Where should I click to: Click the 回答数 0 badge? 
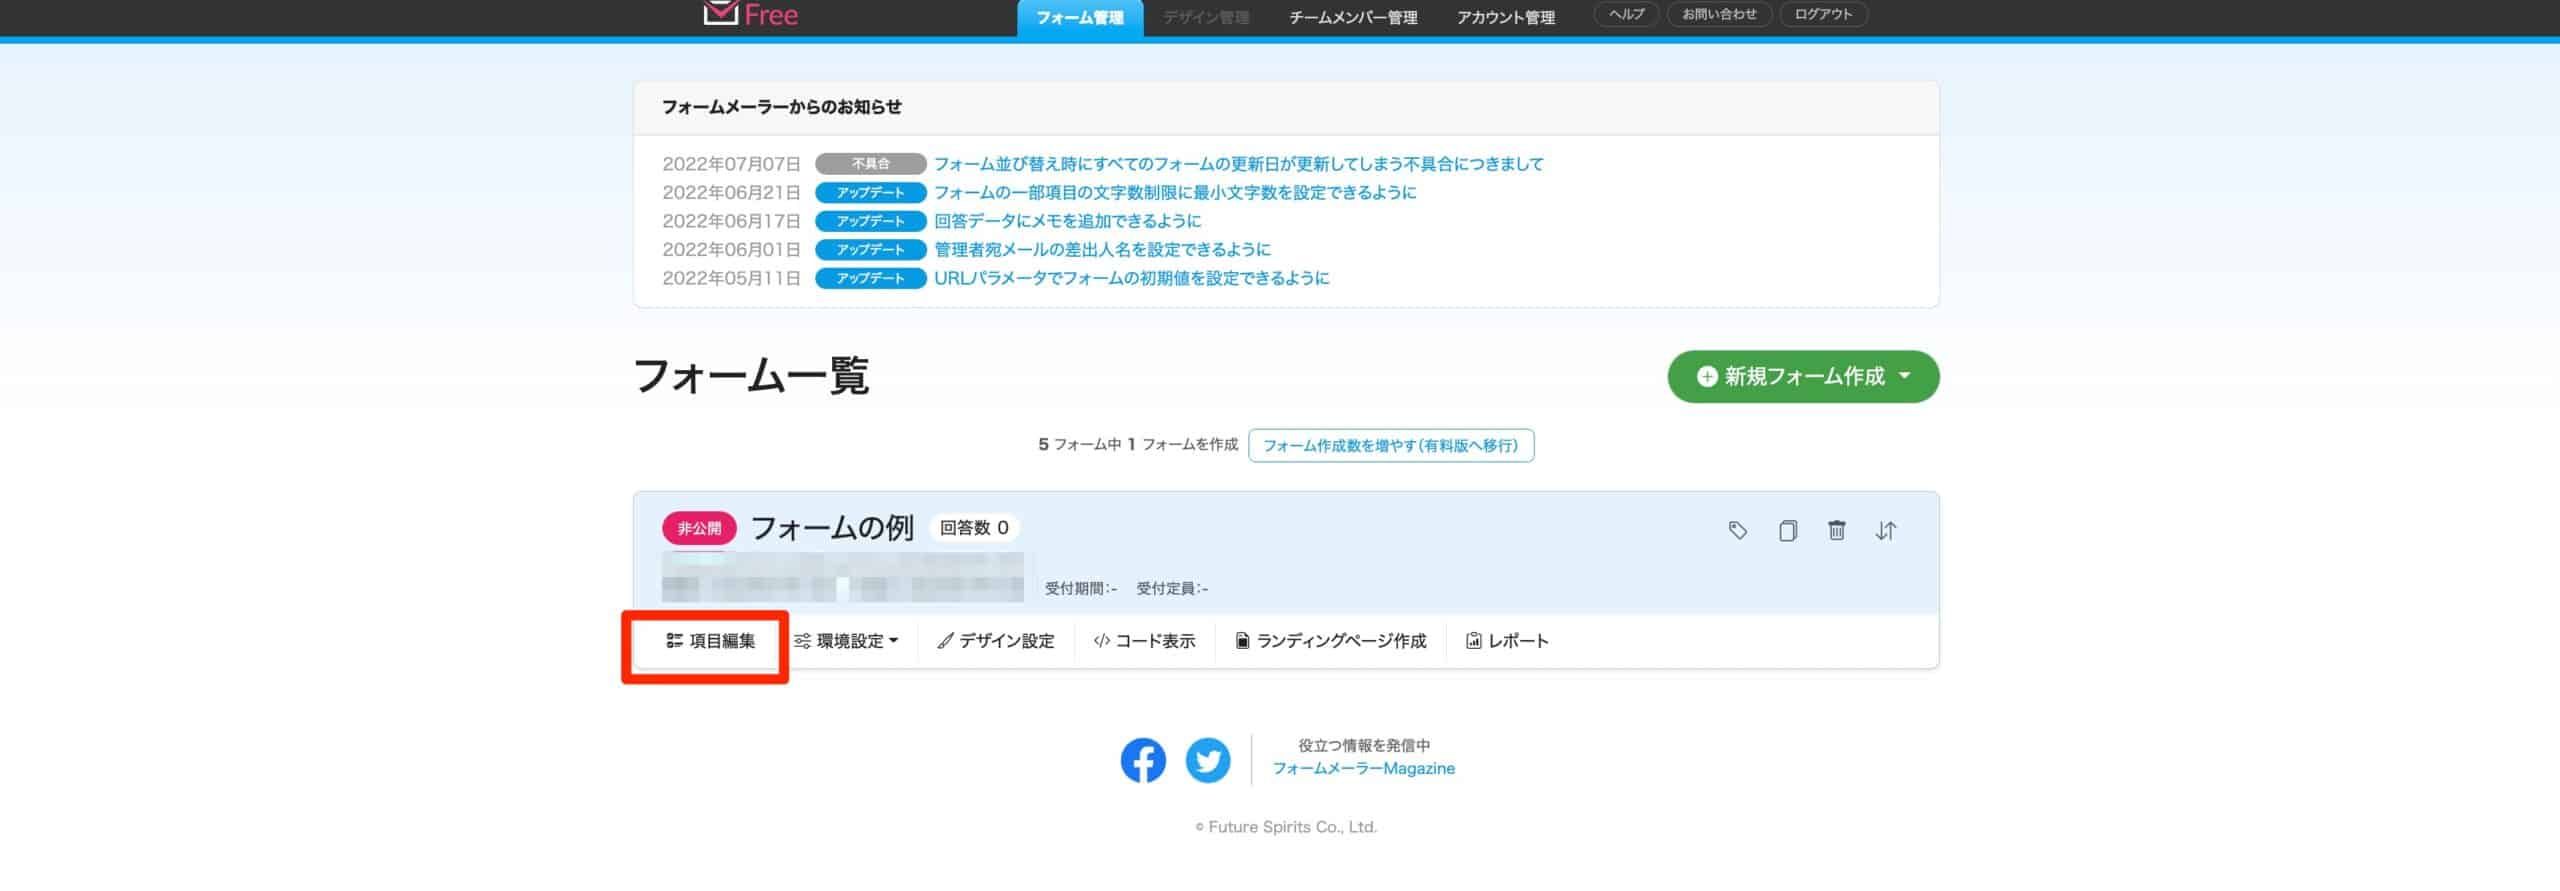tap(974, 528)
